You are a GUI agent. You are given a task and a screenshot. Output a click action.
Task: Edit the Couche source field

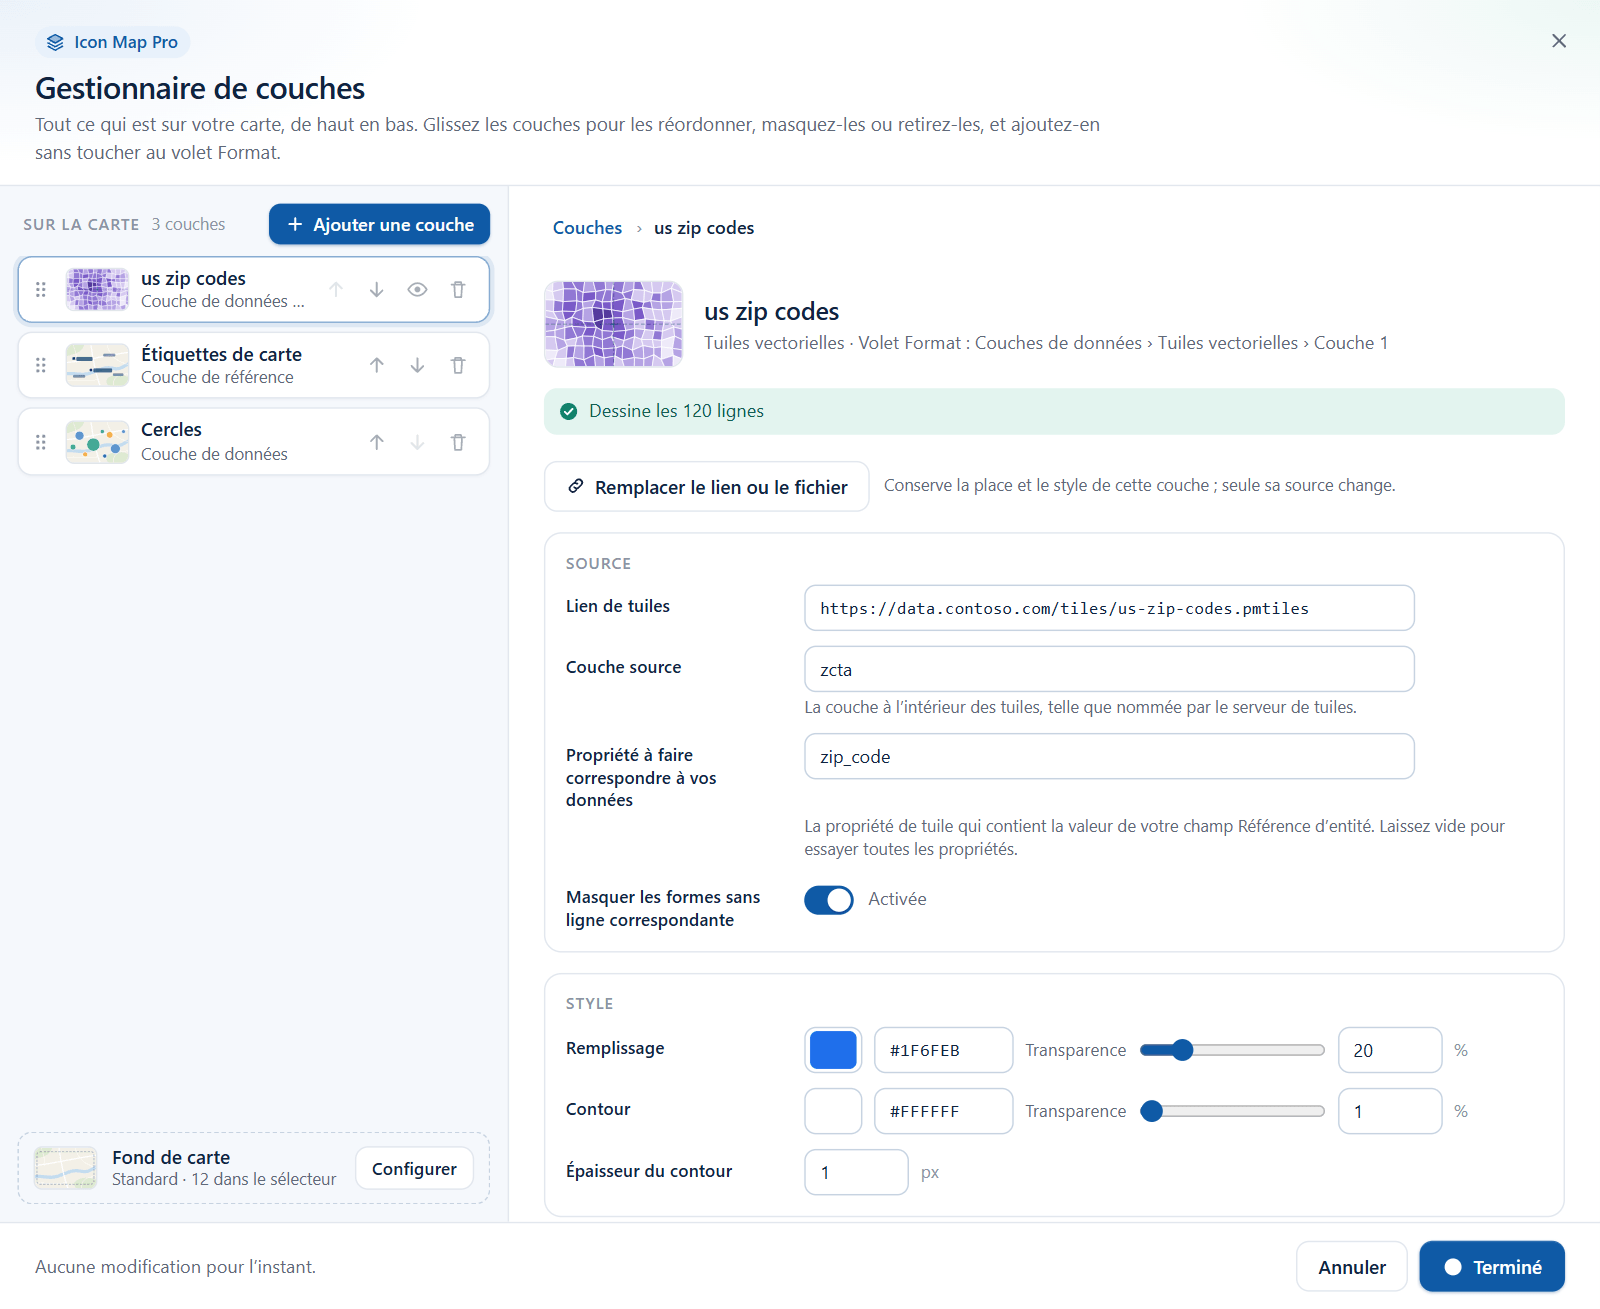[x=1109, y=669]
